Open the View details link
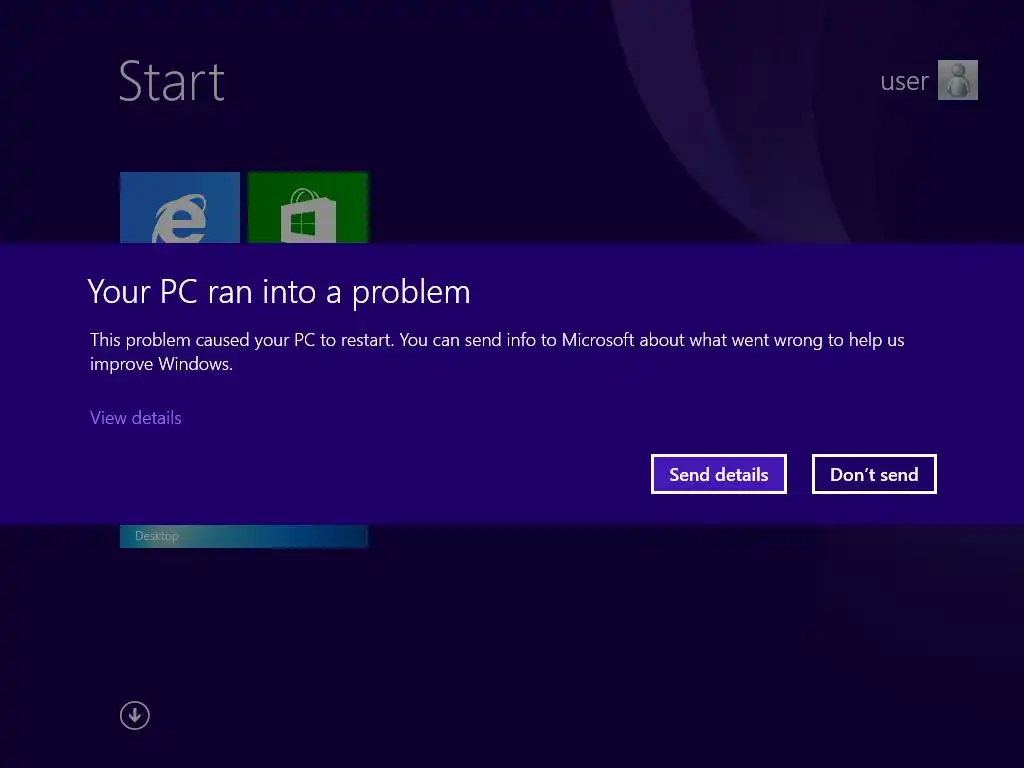1024x768 pixels. (136, 418)
